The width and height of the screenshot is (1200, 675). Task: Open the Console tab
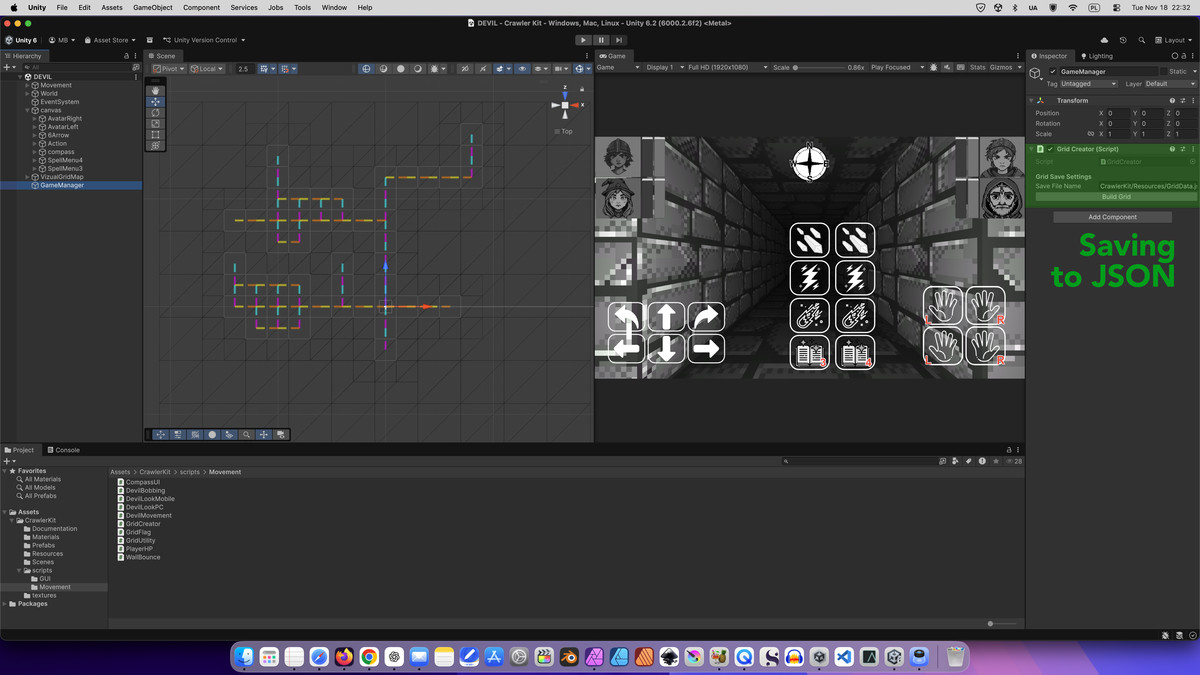[66, 449]
